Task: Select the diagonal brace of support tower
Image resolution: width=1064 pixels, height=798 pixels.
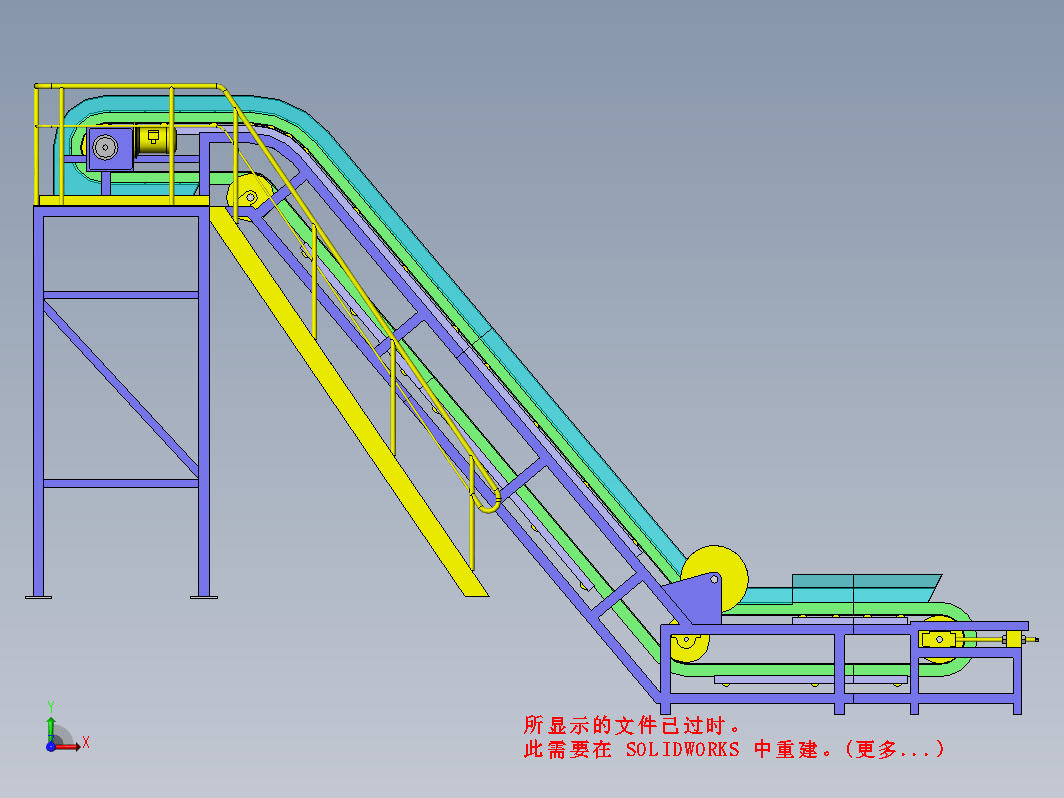Action: pos(121,389)
